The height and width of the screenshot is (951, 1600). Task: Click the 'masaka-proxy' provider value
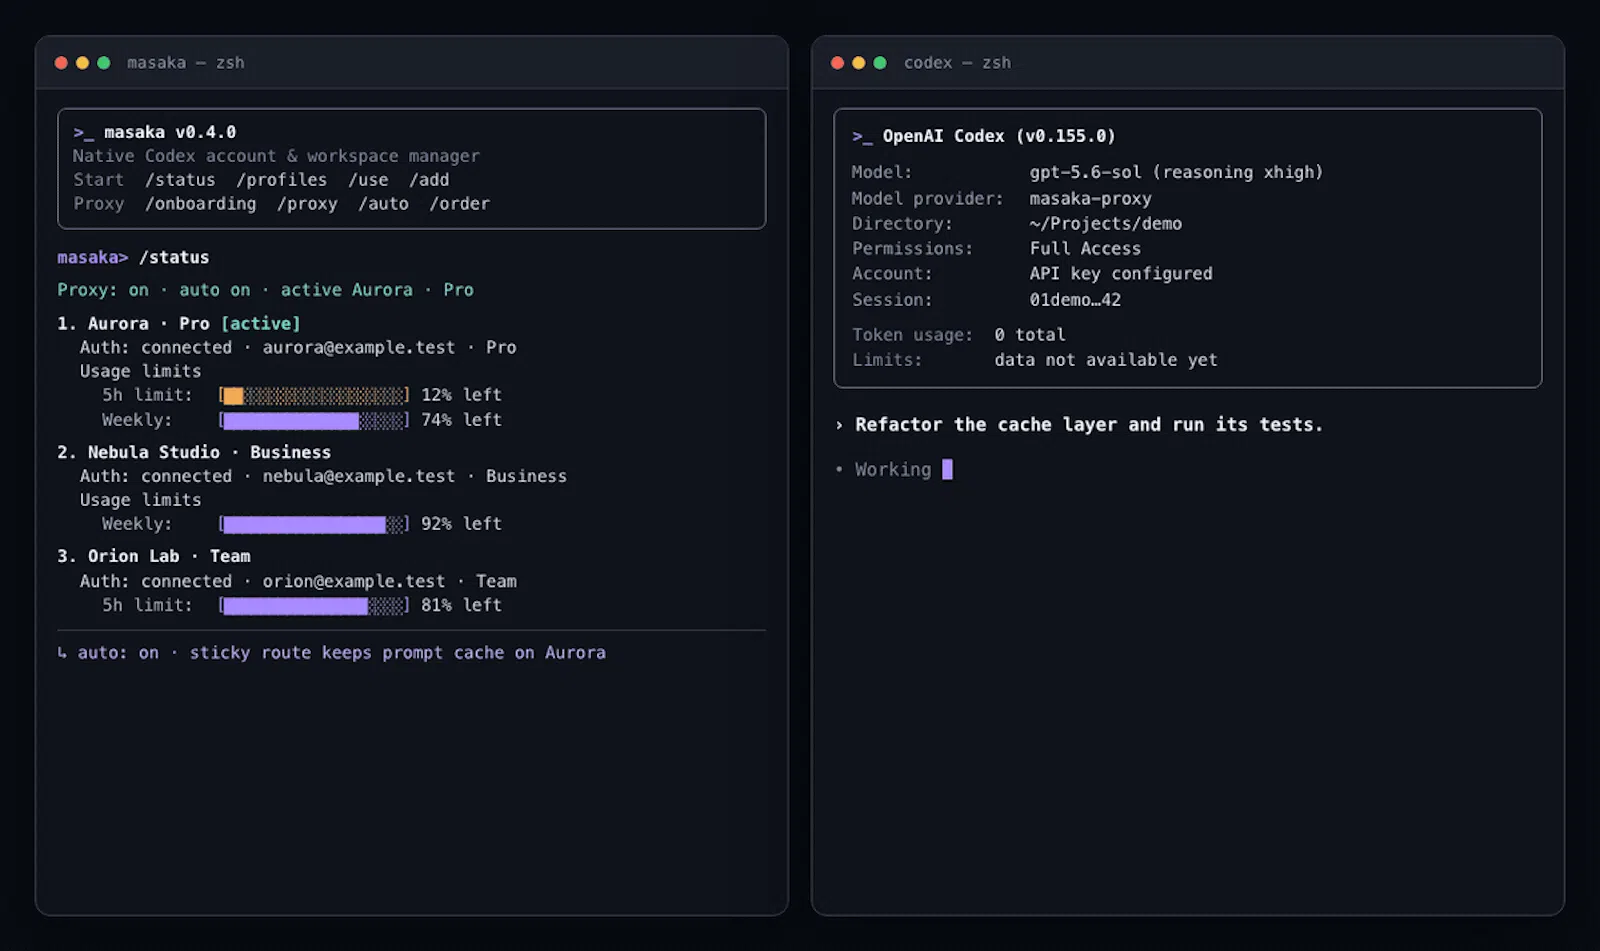[1090, 199]
